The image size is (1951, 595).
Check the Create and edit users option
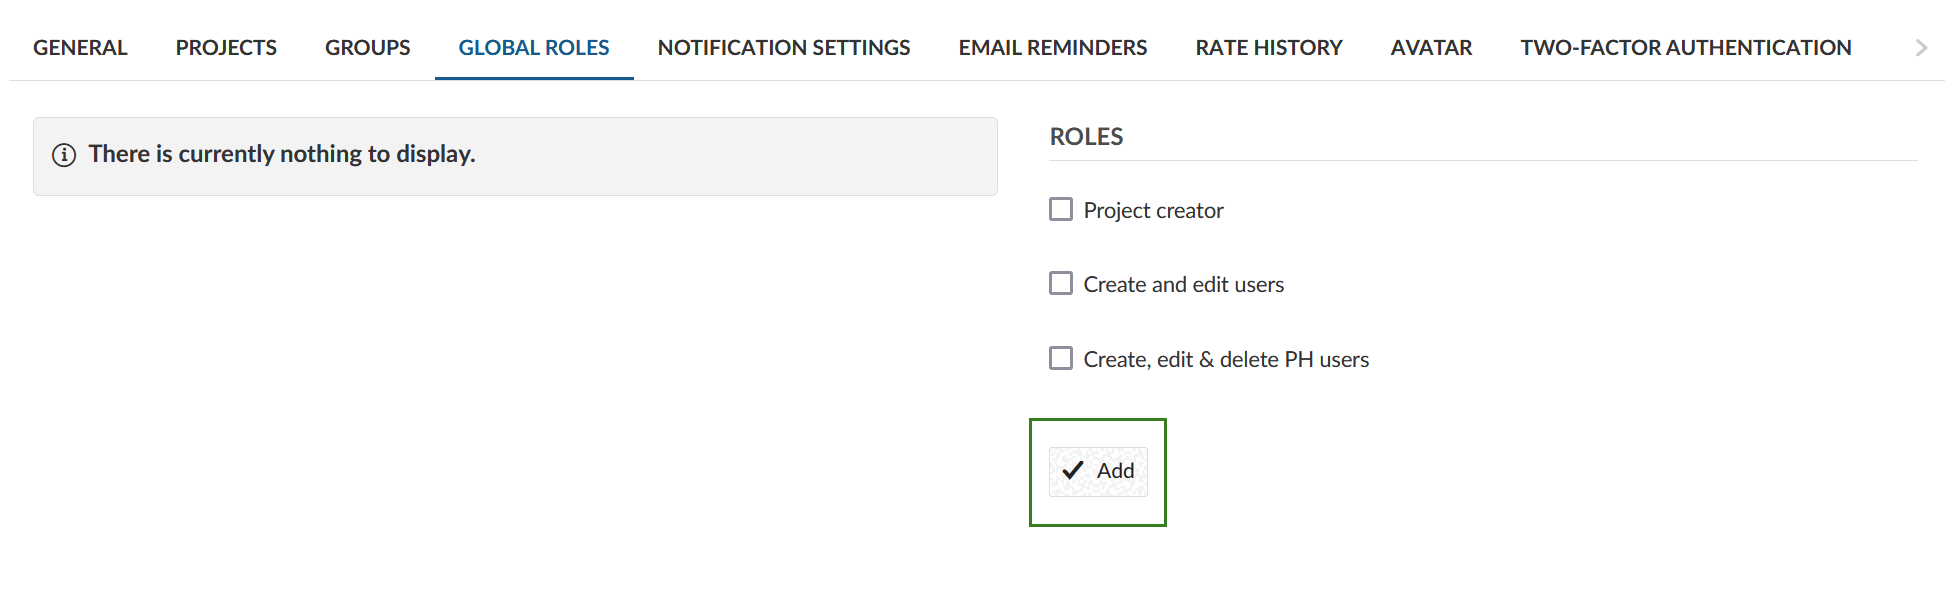pos(1060,283)
